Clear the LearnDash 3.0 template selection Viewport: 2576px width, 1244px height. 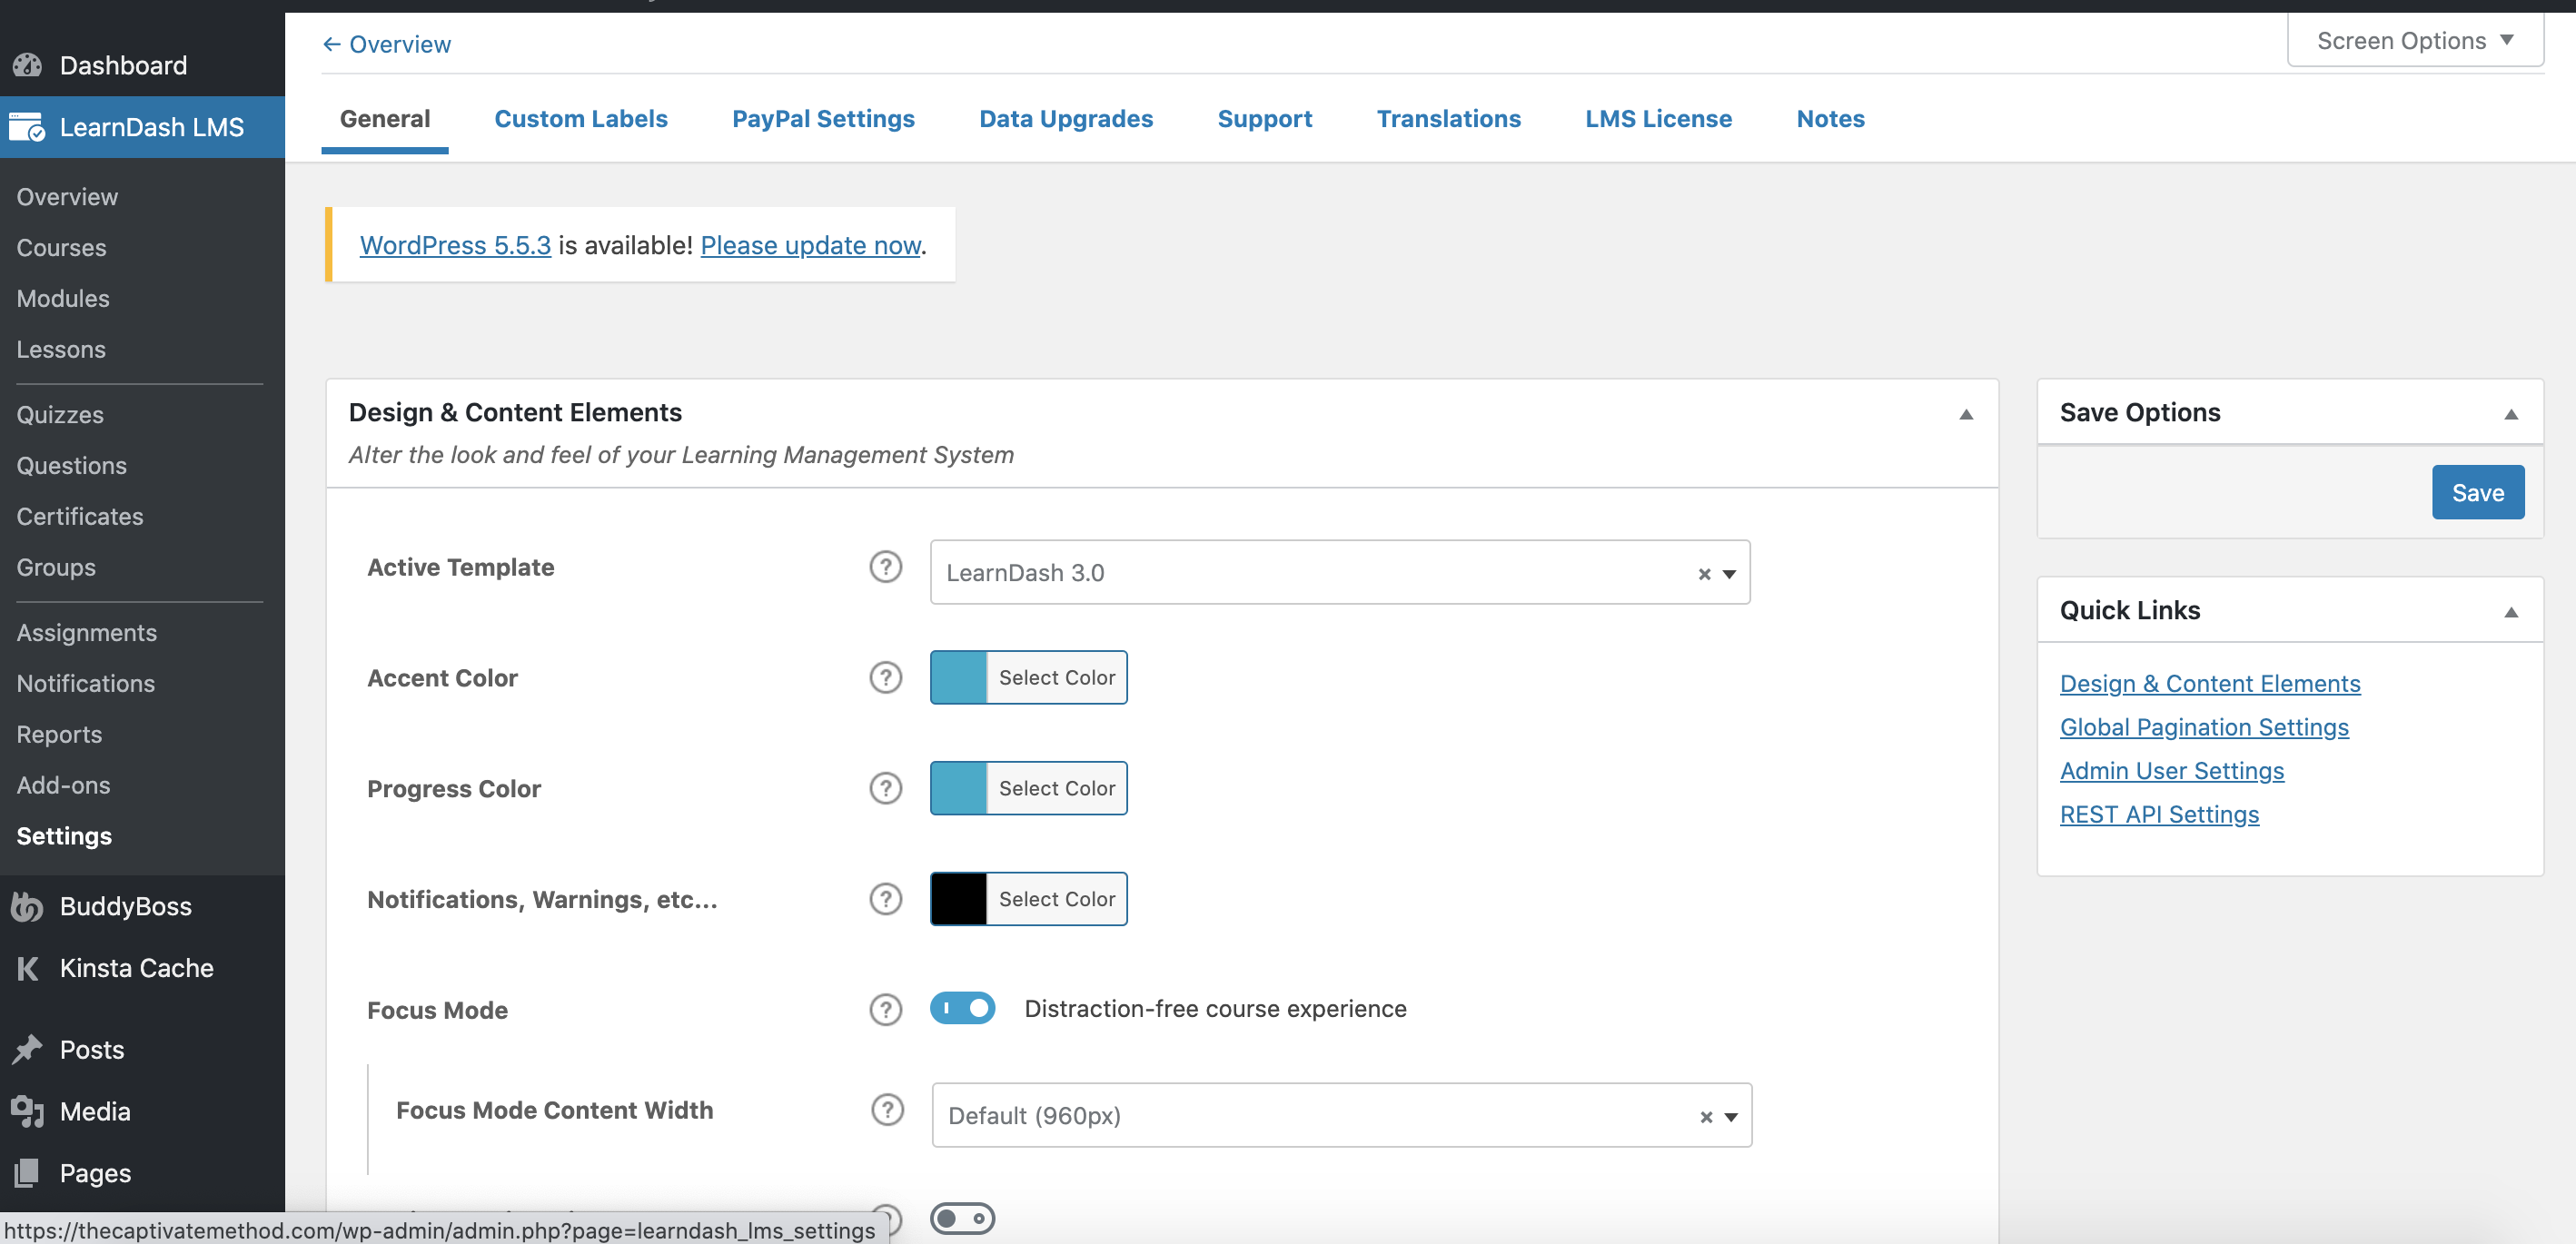click(1704, 574)
